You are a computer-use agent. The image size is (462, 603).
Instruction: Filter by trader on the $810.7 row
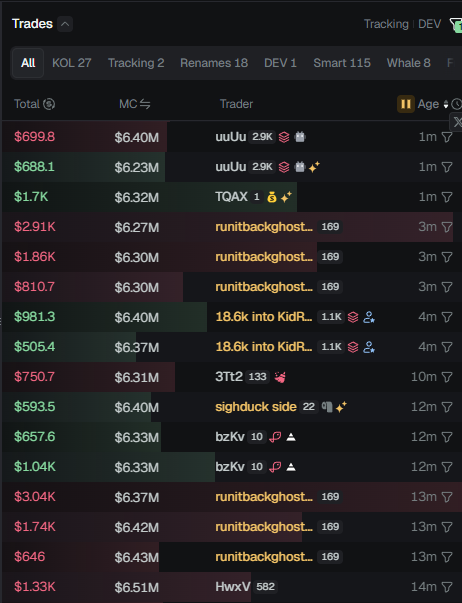click(447, 287)
